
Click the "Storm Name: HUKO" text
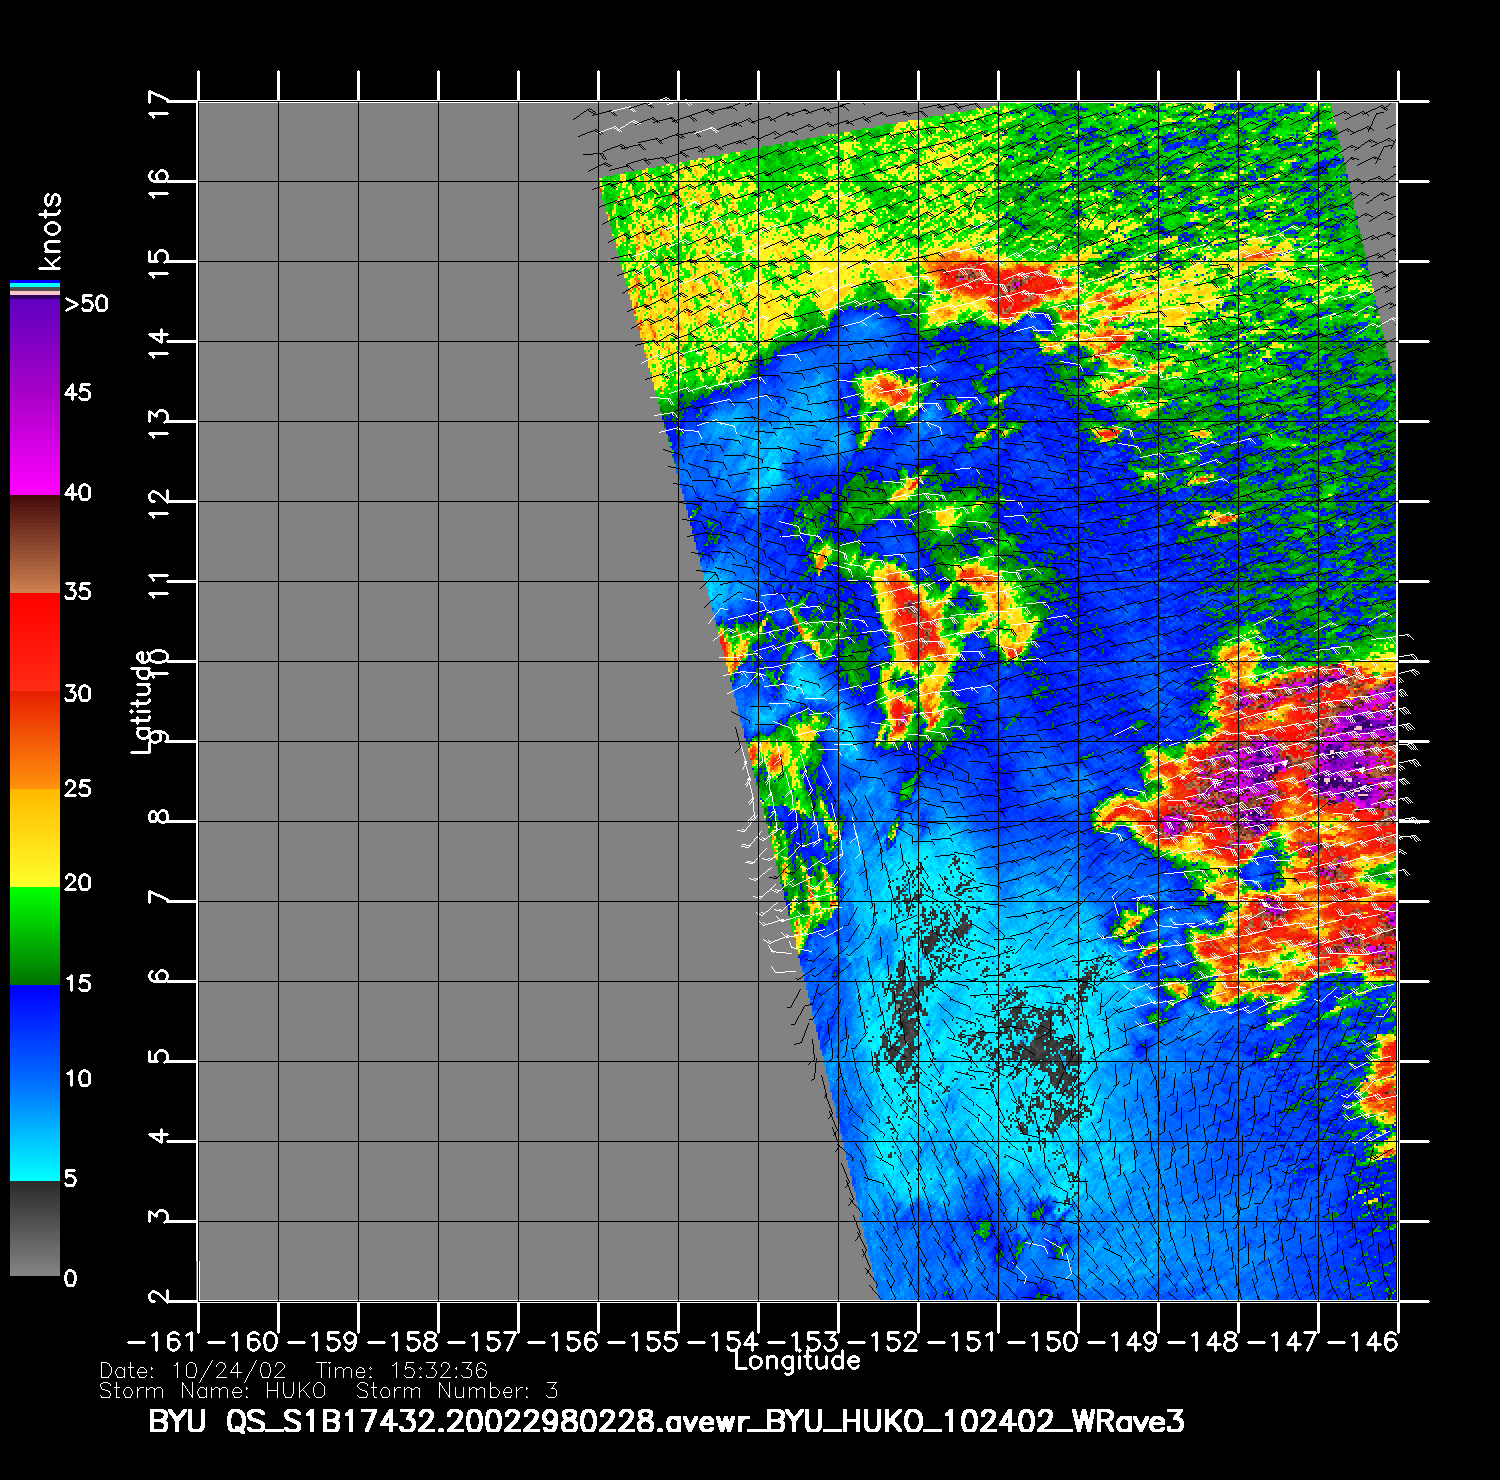pos(213,1391)
